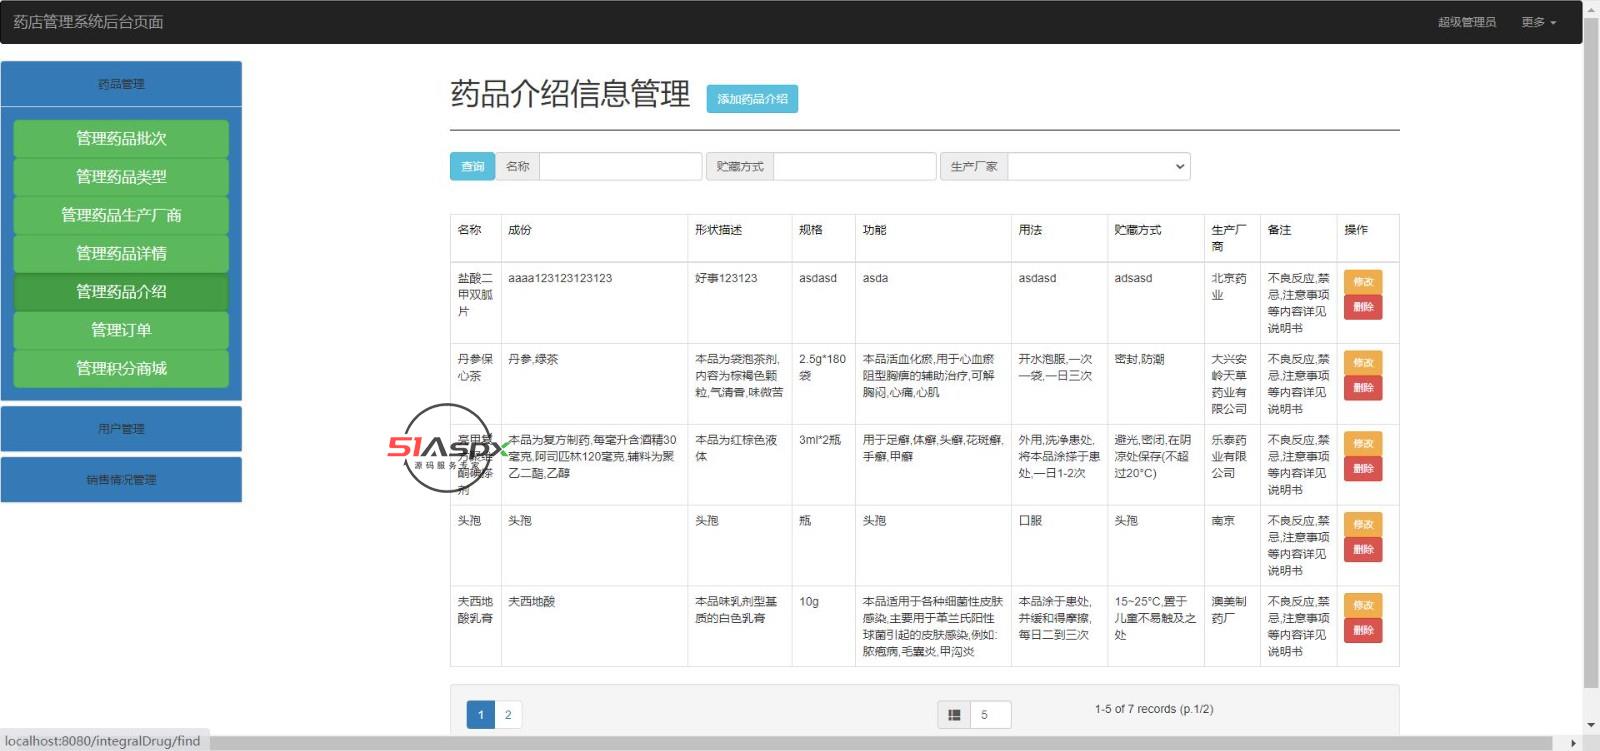The height and width of the screenshot is (751, 1600).
Task: Click 修改 button for 丹参保心茶 row
Action: point(1363,363)
